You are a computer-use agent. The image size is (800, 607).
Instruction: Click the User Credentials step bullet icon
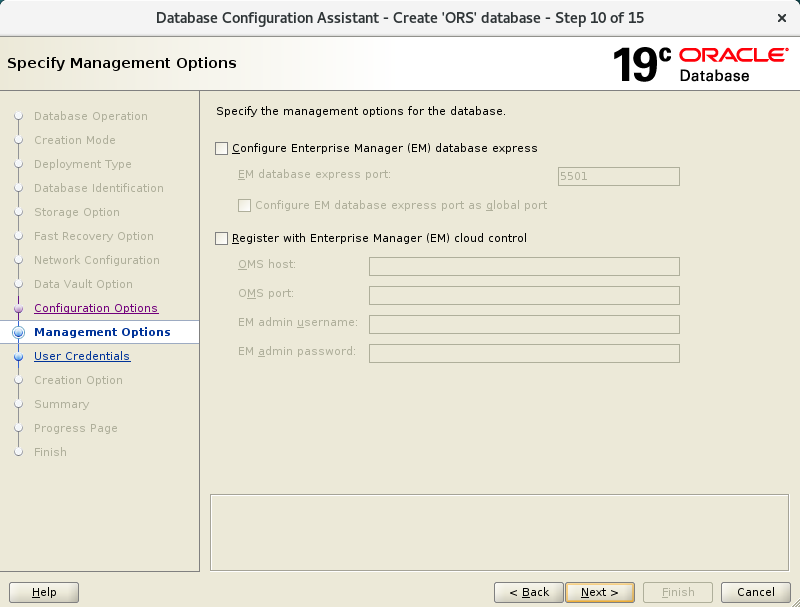click(x=18, y=357)
